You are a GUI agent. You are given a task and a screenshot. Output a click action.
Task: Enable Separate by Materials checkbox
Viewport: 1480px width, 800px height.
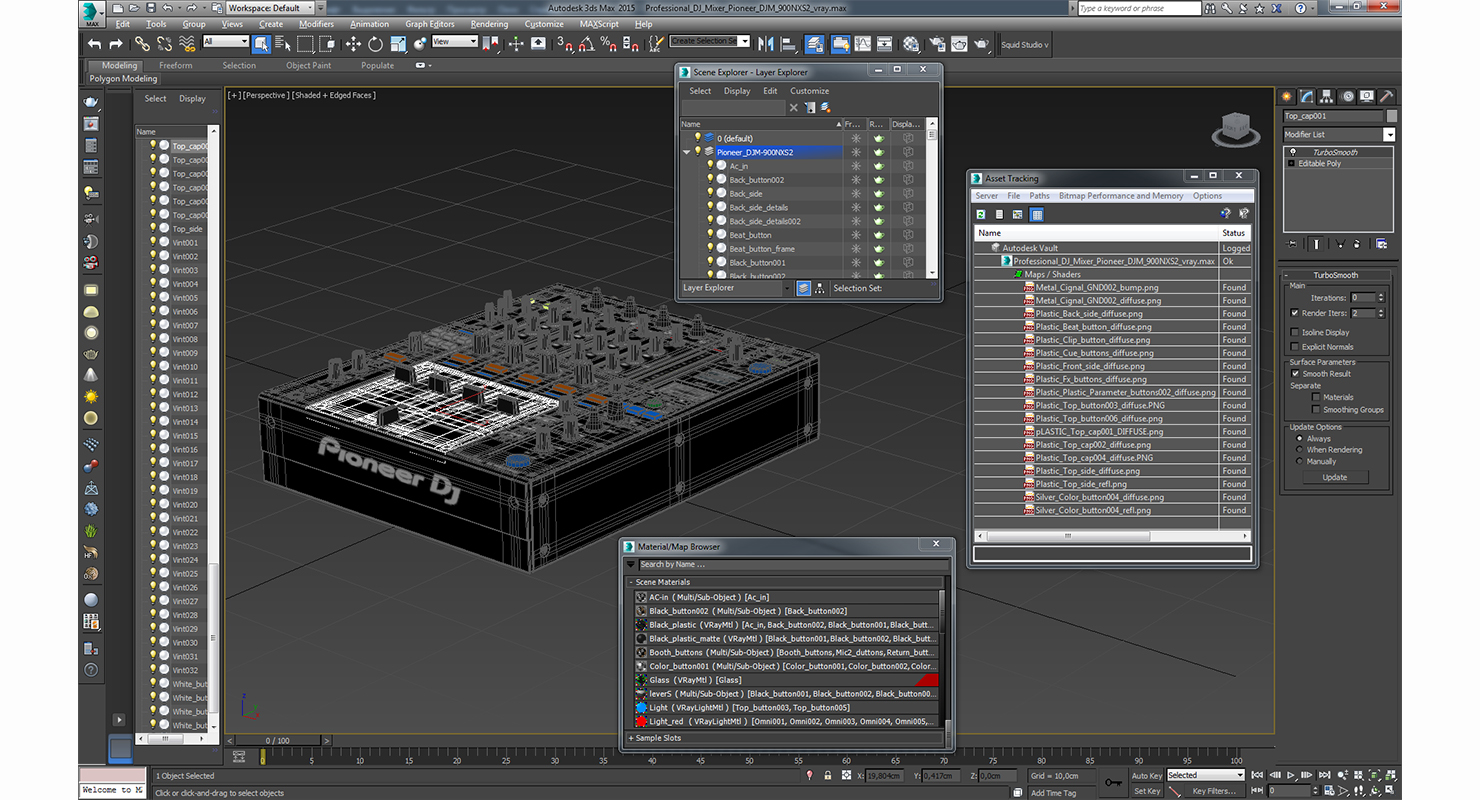[1315, 397]
